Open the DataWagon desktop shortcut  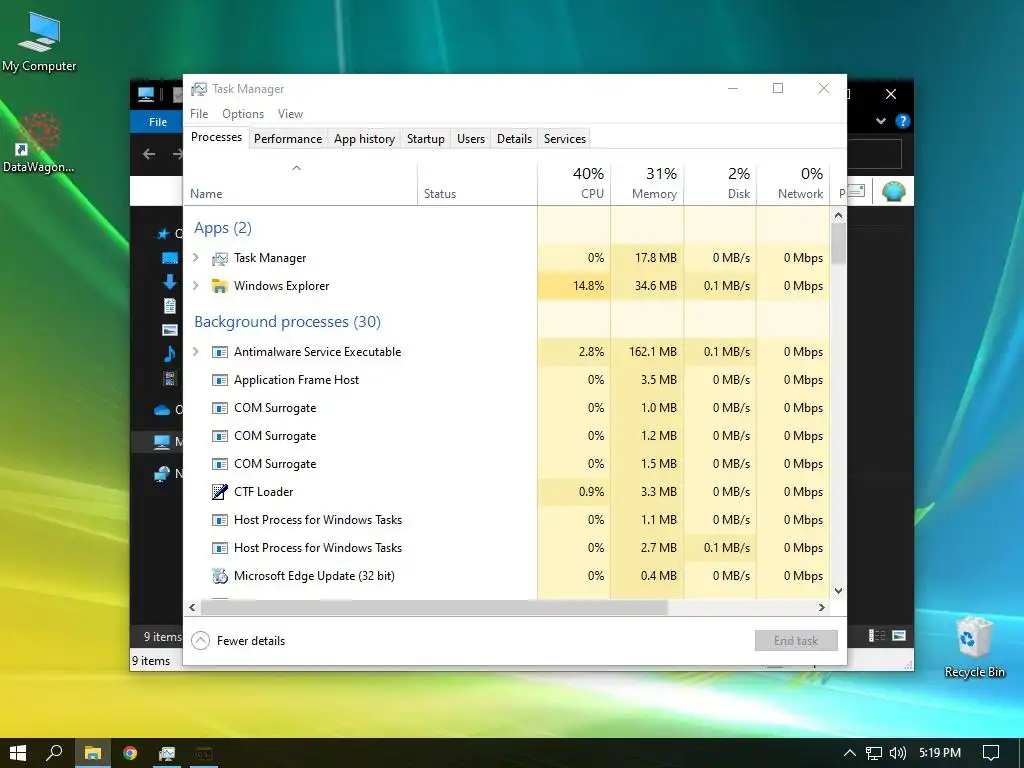39,142
